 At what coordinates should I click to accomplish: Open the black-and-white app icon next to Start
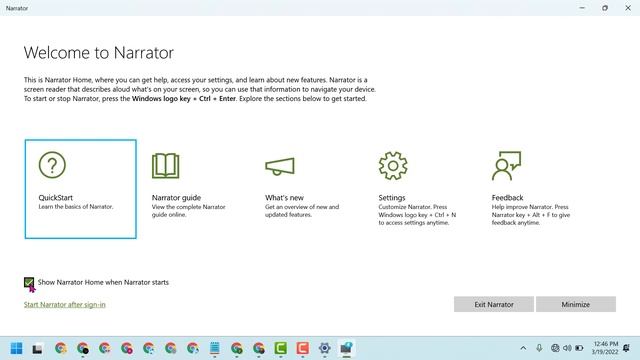click(x=38, y=349)
